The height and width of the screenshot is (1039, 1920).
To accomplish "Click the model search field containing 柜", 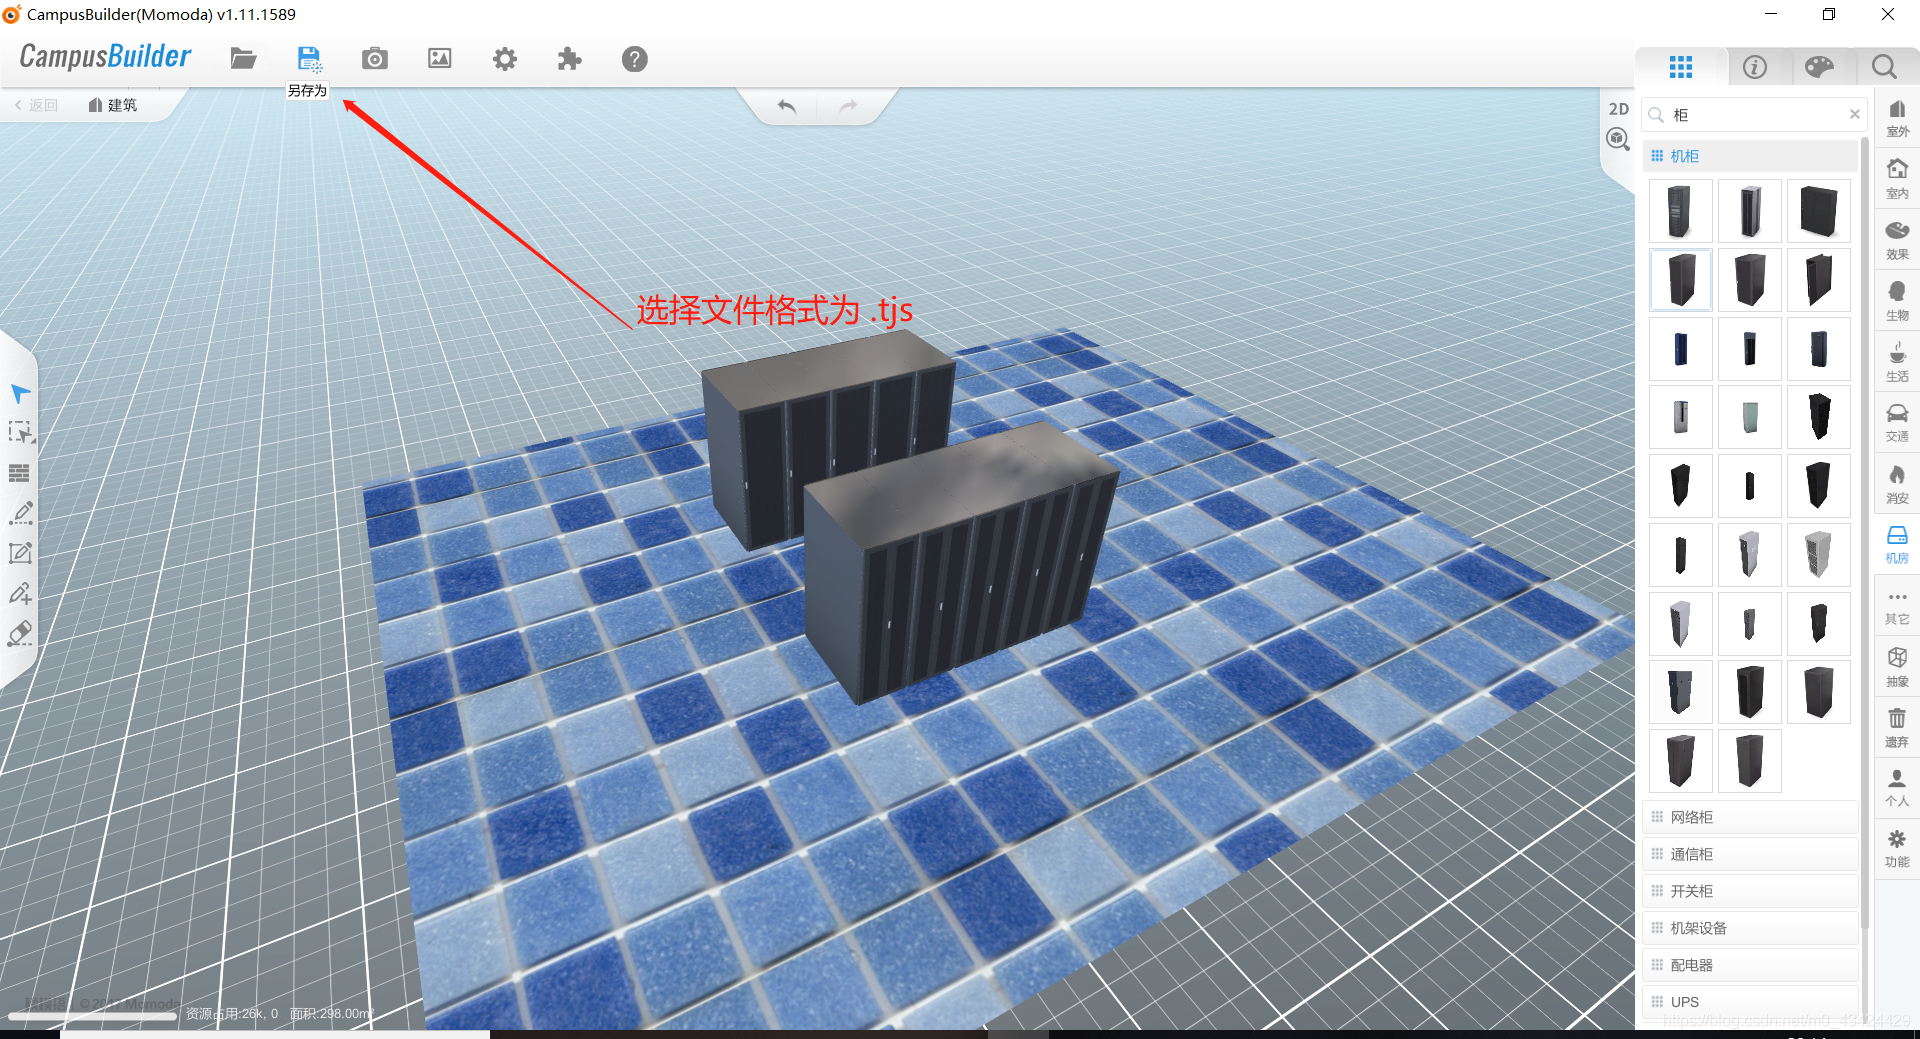I will tap(1755, 115).
